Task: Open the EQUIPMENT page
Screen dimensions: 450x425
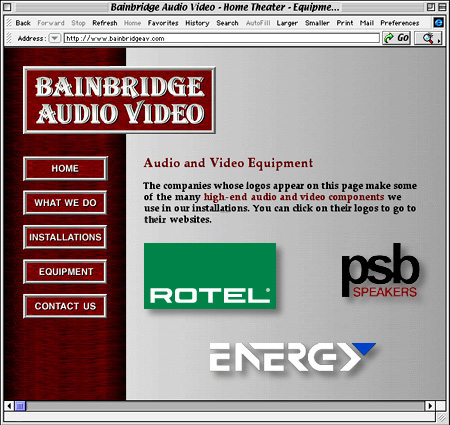Action: 65,272
